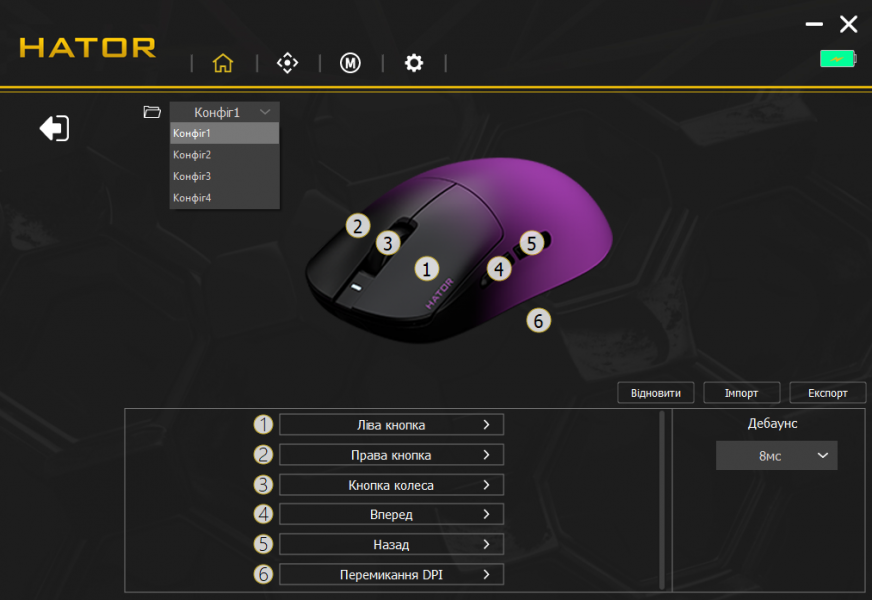Click the exit arrow icon
872x600 pixels.
[54, 128]
